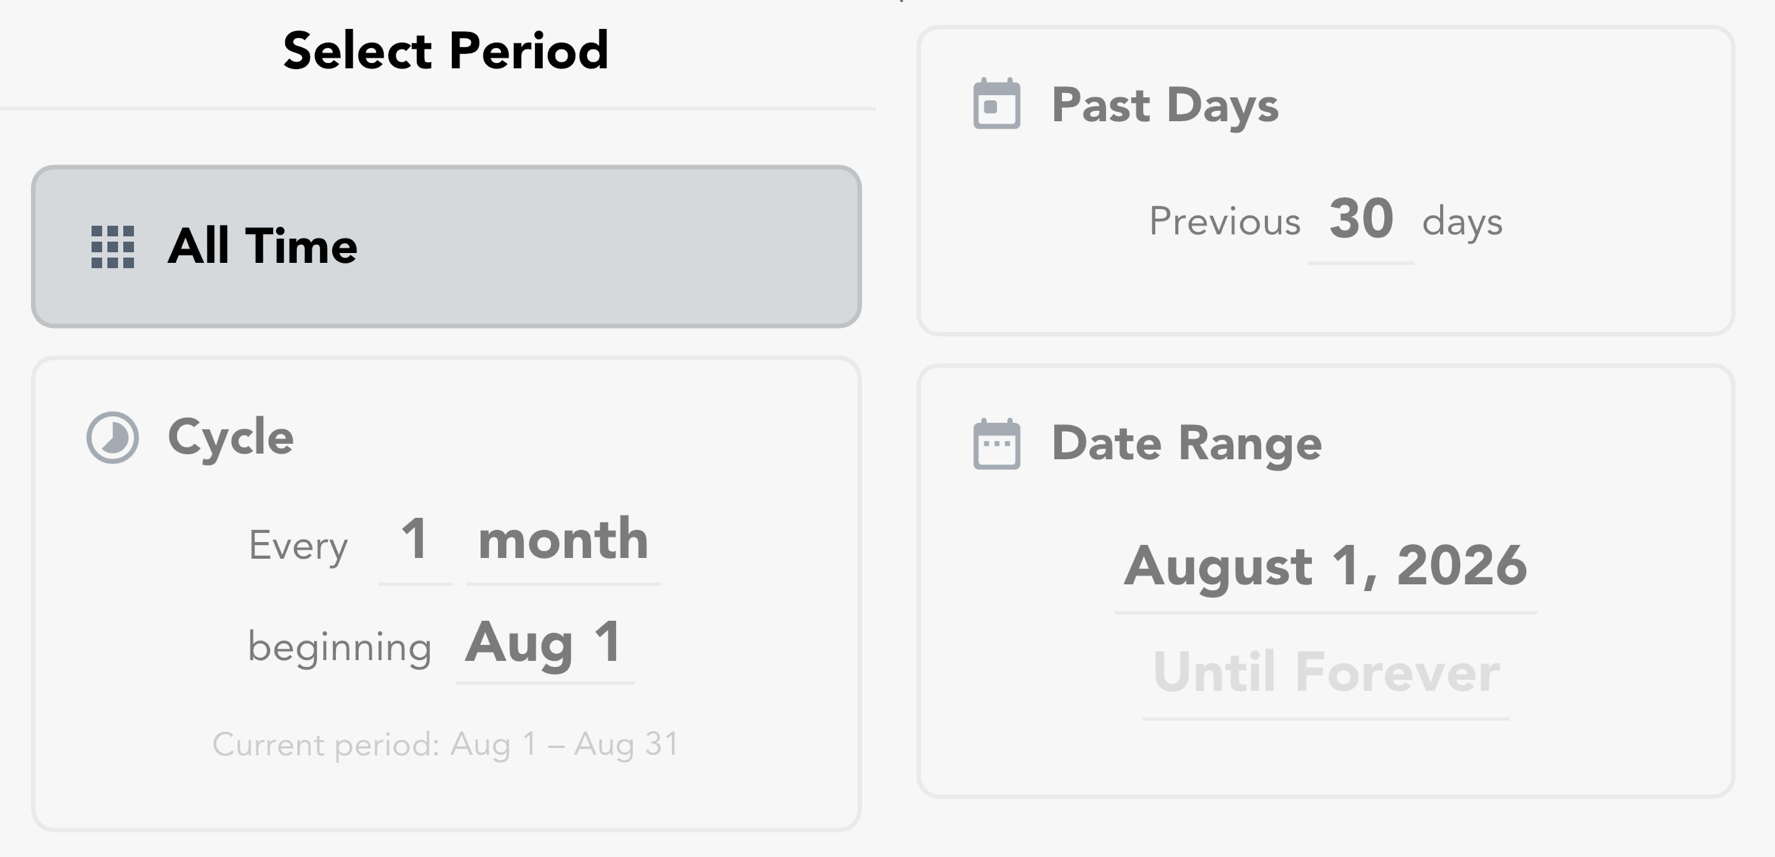Click the Date Range heading text
The image size is (1775, 857).
pos(1187,443)
